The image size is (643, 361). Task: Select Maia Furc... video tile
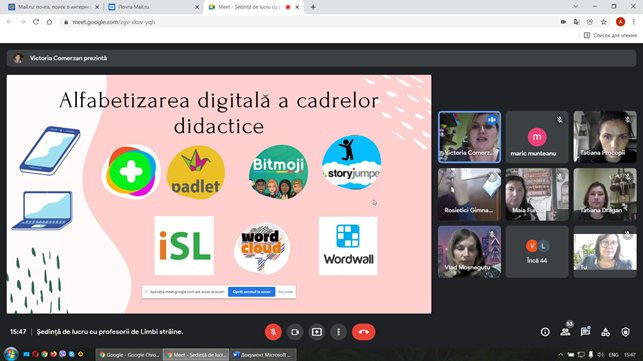coord(537,194)
